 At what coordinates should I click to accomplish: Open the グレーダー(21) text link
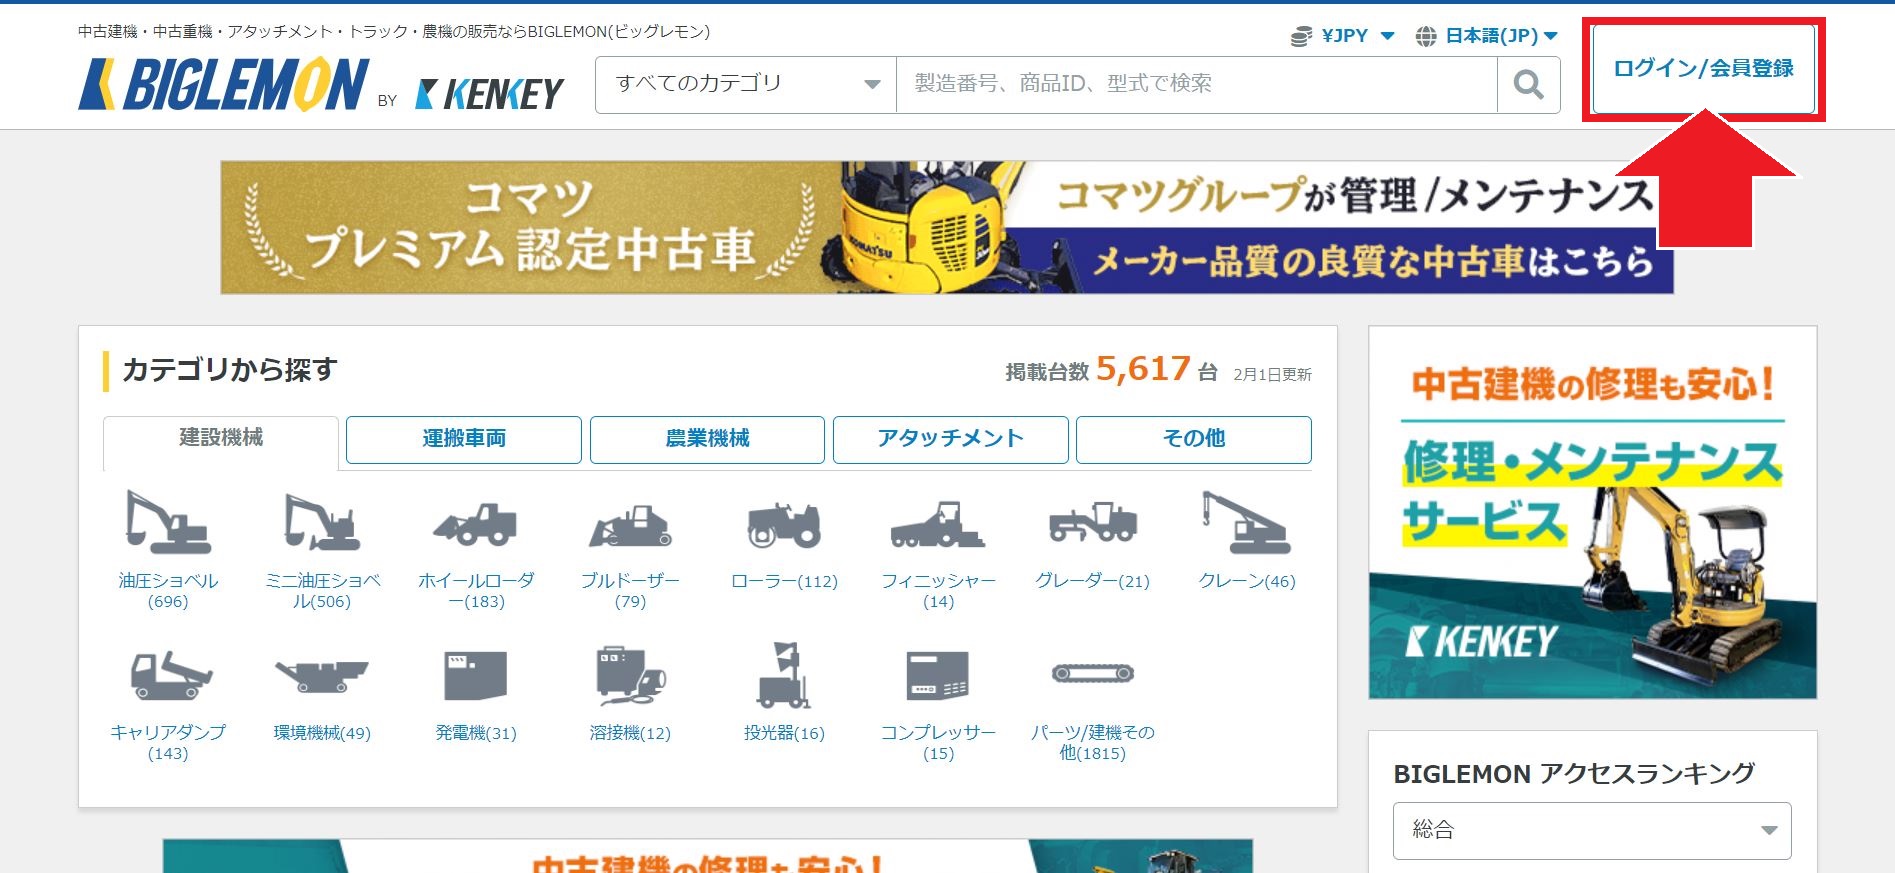coord(1093,581)
